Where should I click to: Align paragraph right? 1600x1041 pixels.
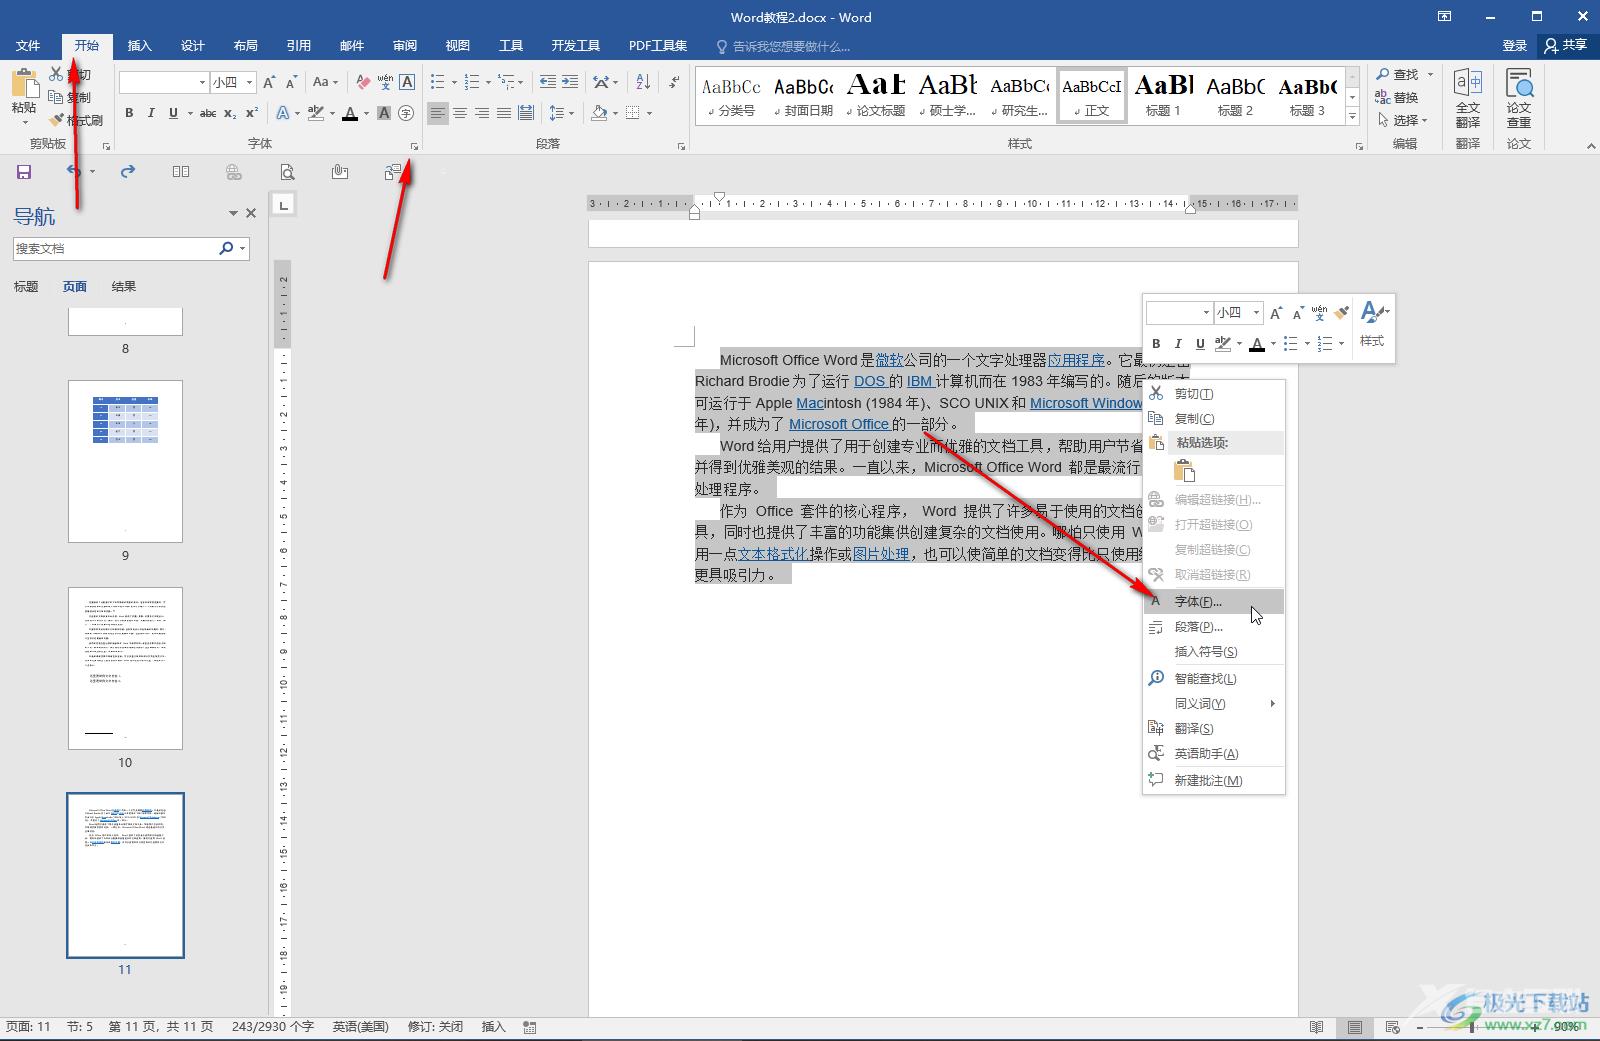tap(482, 113)
